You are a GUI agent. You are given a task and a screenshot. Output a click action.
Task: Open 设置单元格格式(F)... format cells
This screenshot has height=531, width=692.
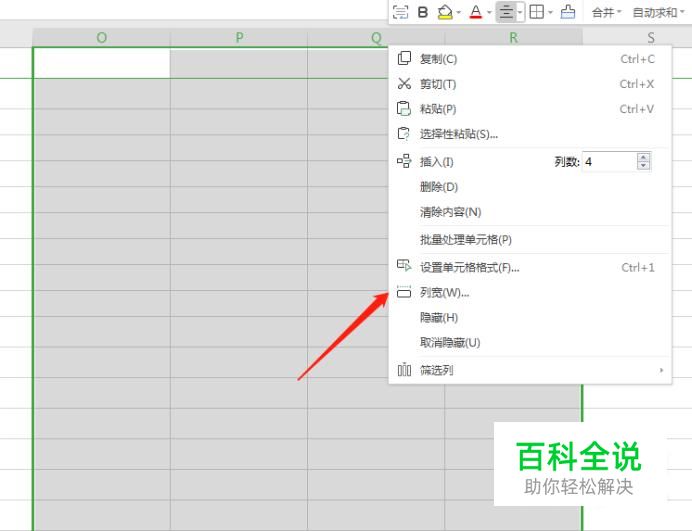[x=530, y=267]
